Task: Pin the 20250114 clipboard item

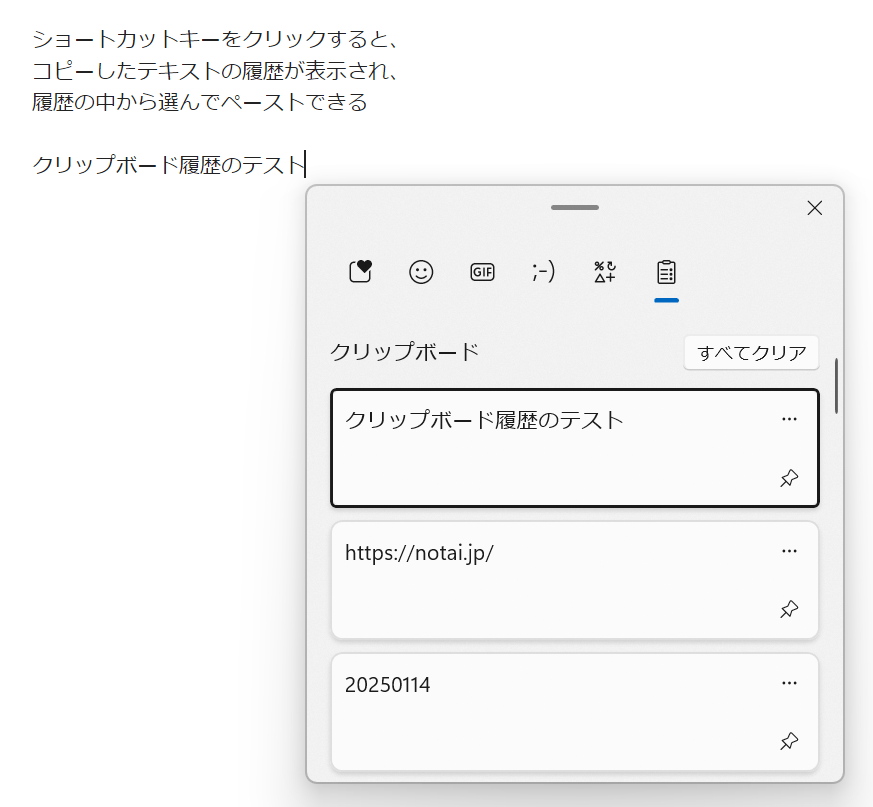Action: (x=789, y=741)
